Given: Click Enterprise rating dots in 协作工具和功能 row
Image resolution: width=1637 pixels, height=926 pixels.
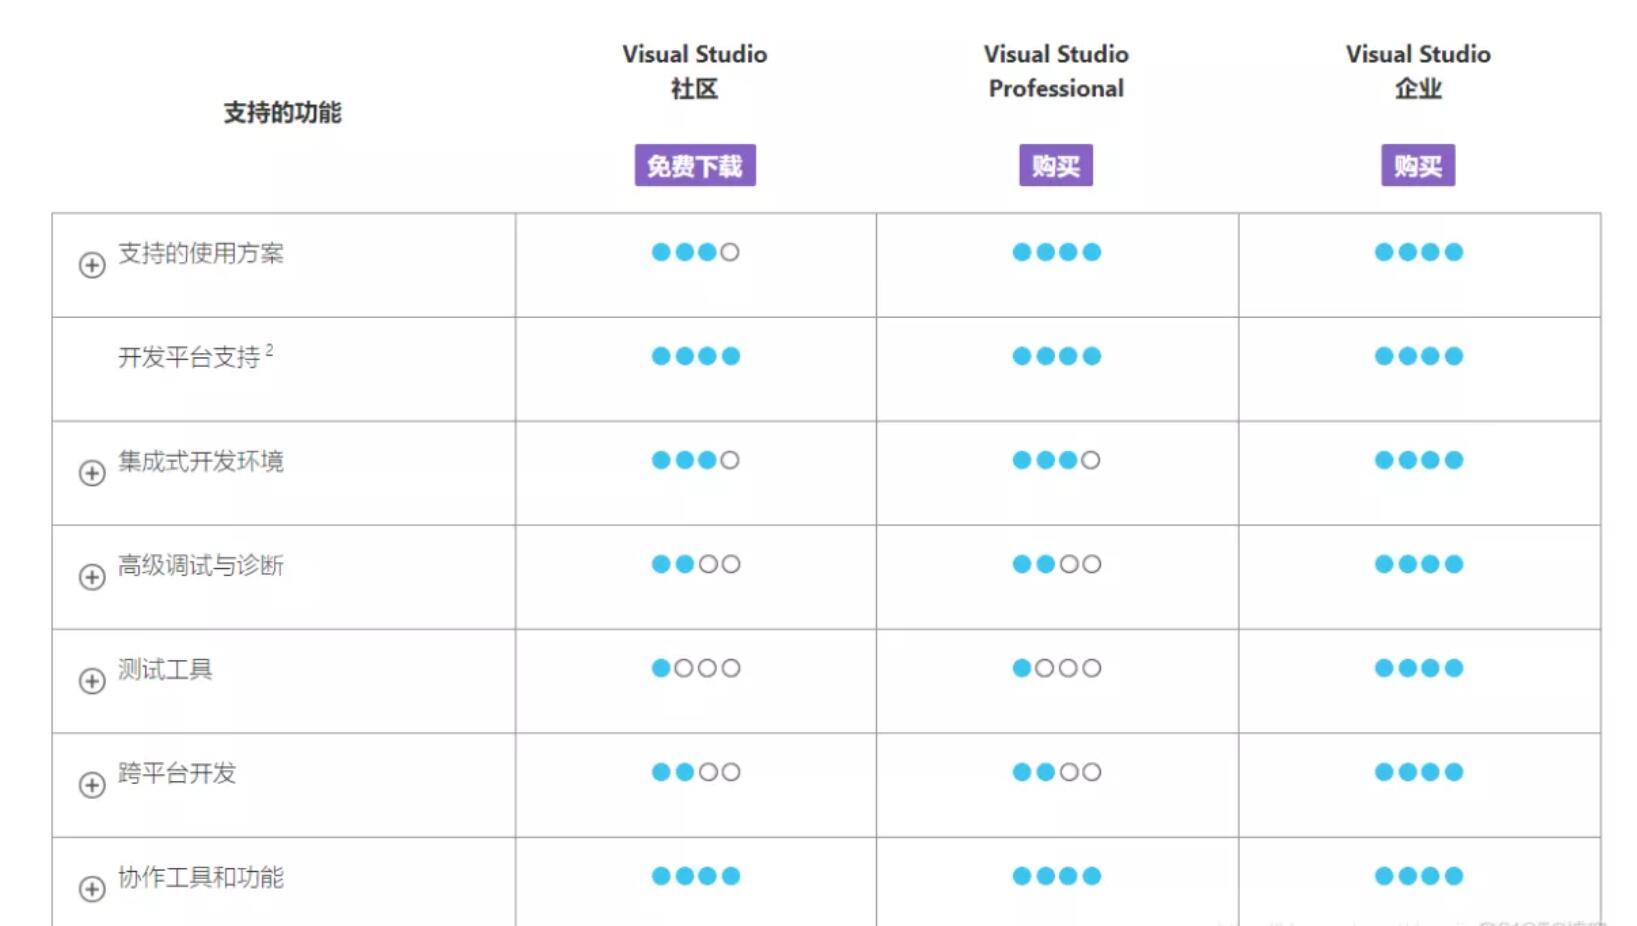Looking at the screenshot, I should (1418, 876).
